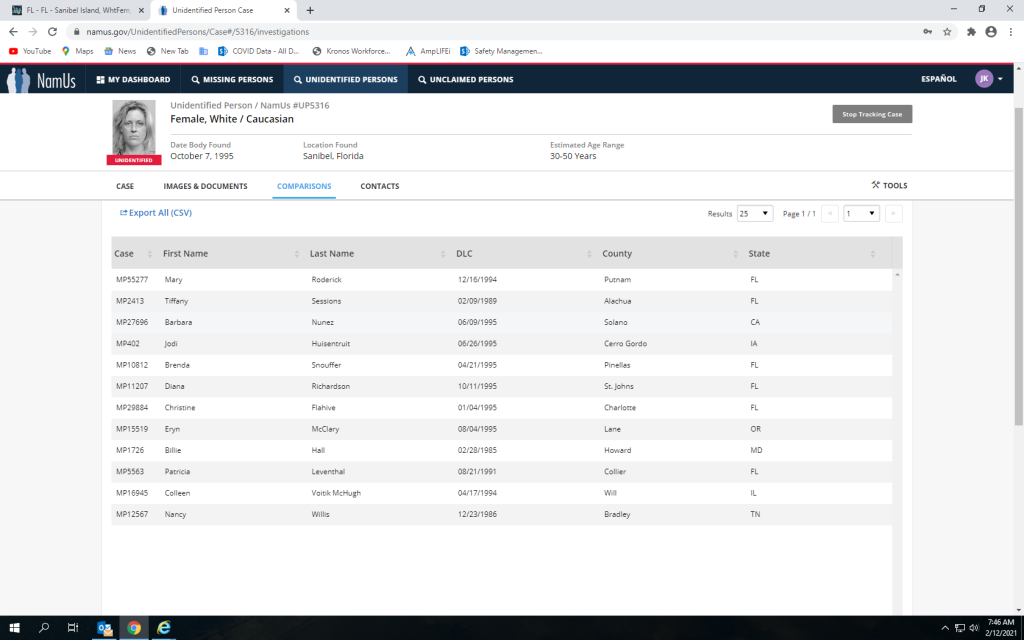Click the NamUs logo
1024x640 pixels.
click(x=41, y=80)
